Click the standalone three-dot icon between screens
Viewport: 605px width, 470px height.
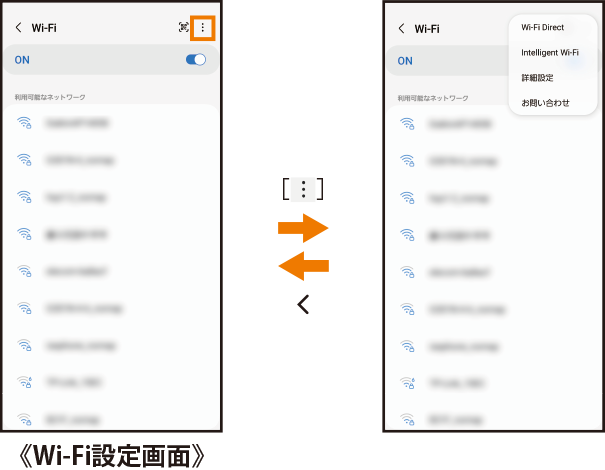point(303,189)
